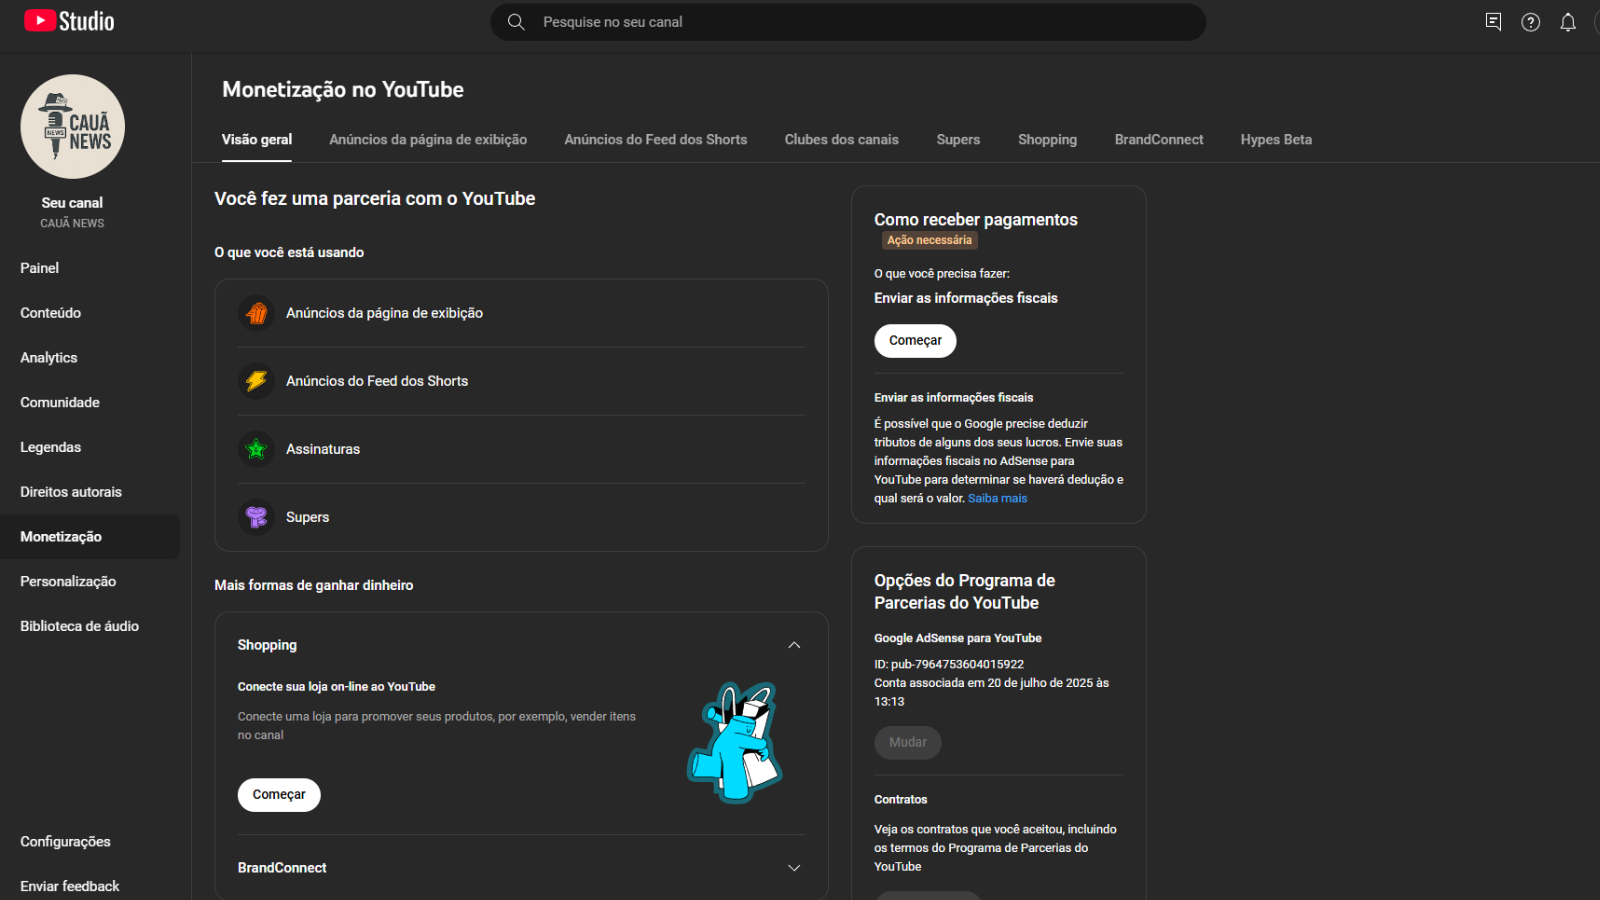
Task: Click the Contratos heading
Action: click(x=900, y=800)
